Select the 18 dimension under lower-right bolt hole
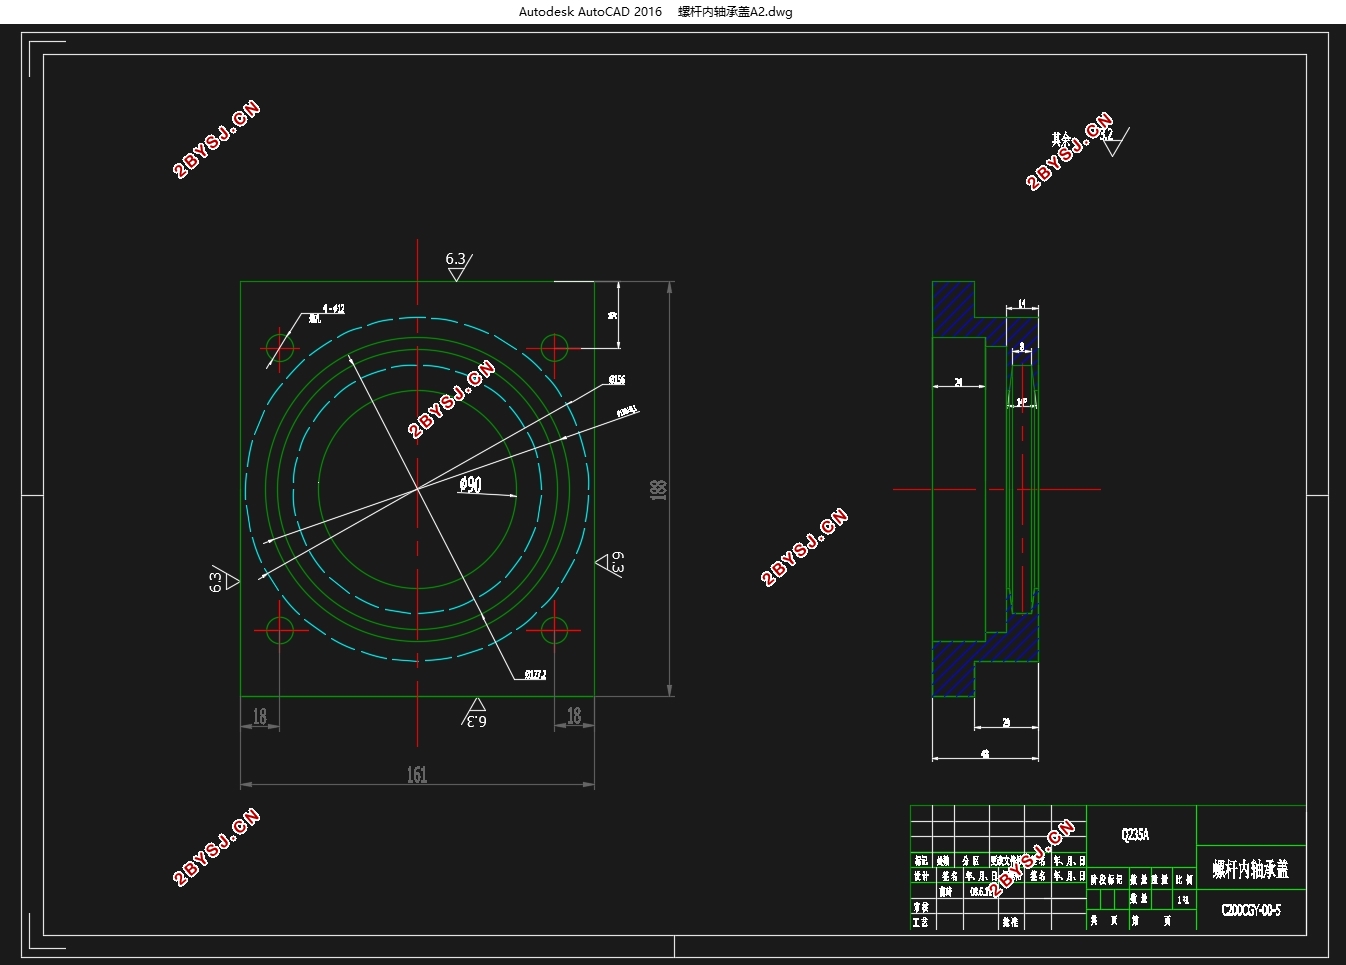Image resolution: width=1346 pixels, height=965 pixels. point(574,715)
